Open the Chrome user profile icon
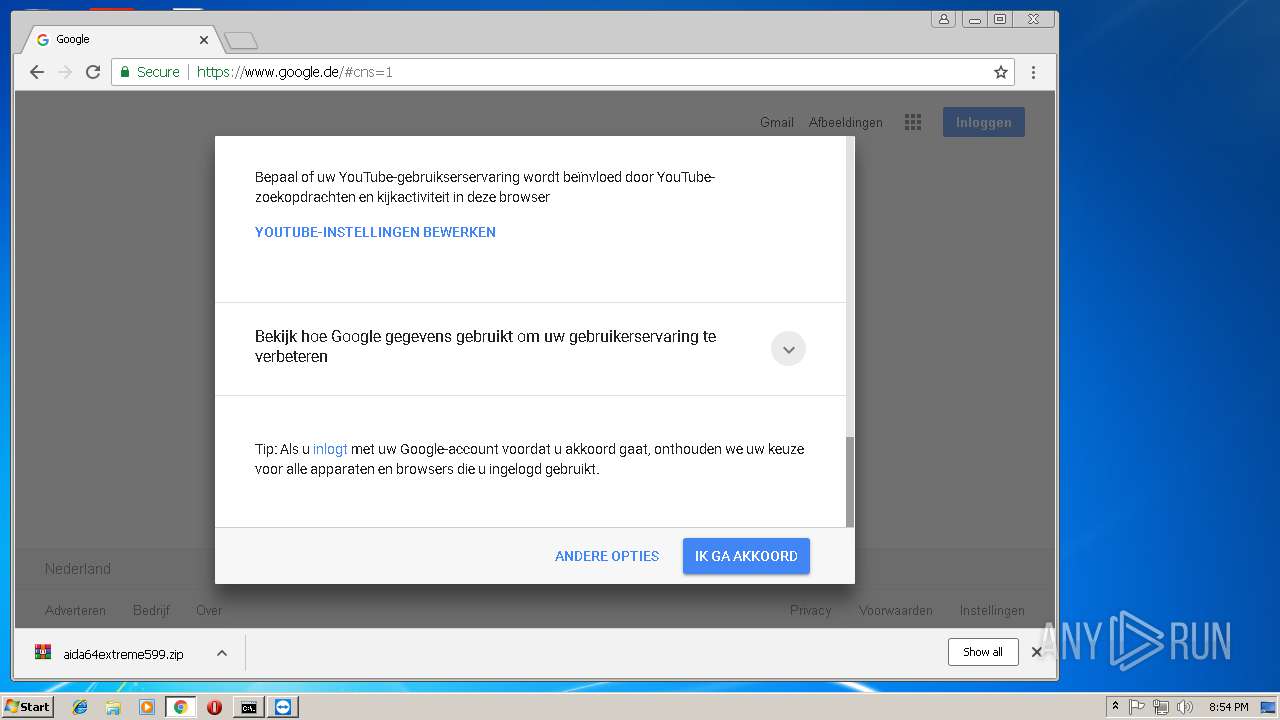1280x720 pixels. point(943,19)
